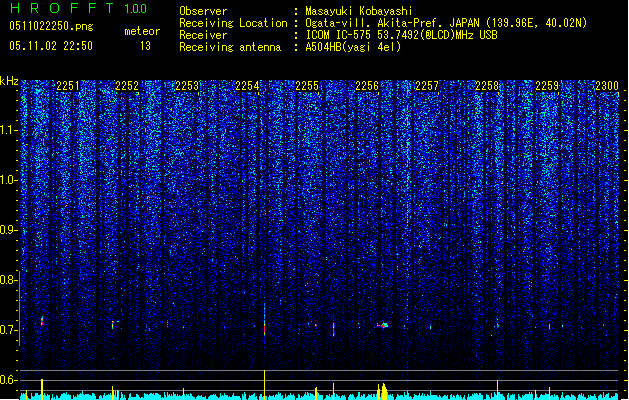
Task: Click the meteor echo before 2251
Action: [x=42, y=321]
